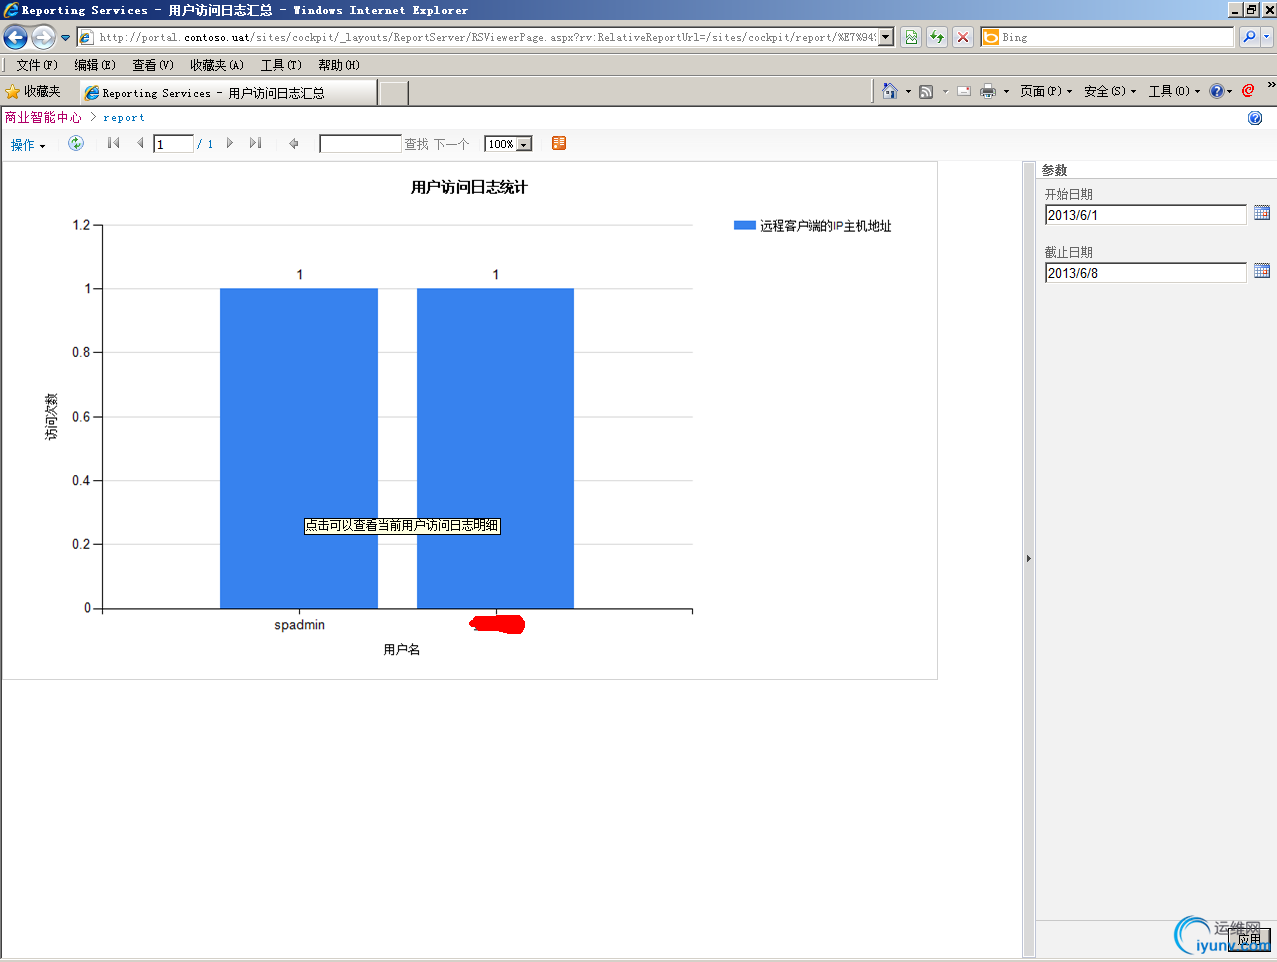This screenshot has height=962, width=1277.
Task: Go to last report page icon
Action: 256,143
